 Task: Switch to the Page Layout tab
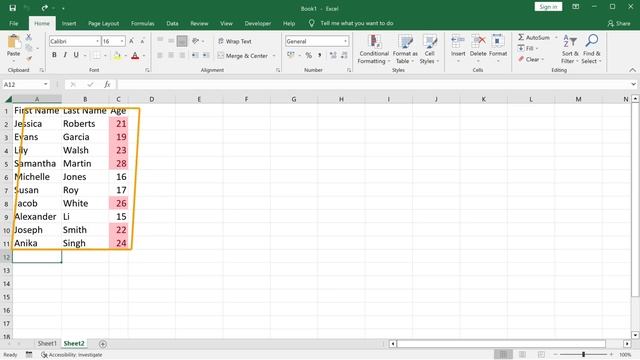pos(103,23)
